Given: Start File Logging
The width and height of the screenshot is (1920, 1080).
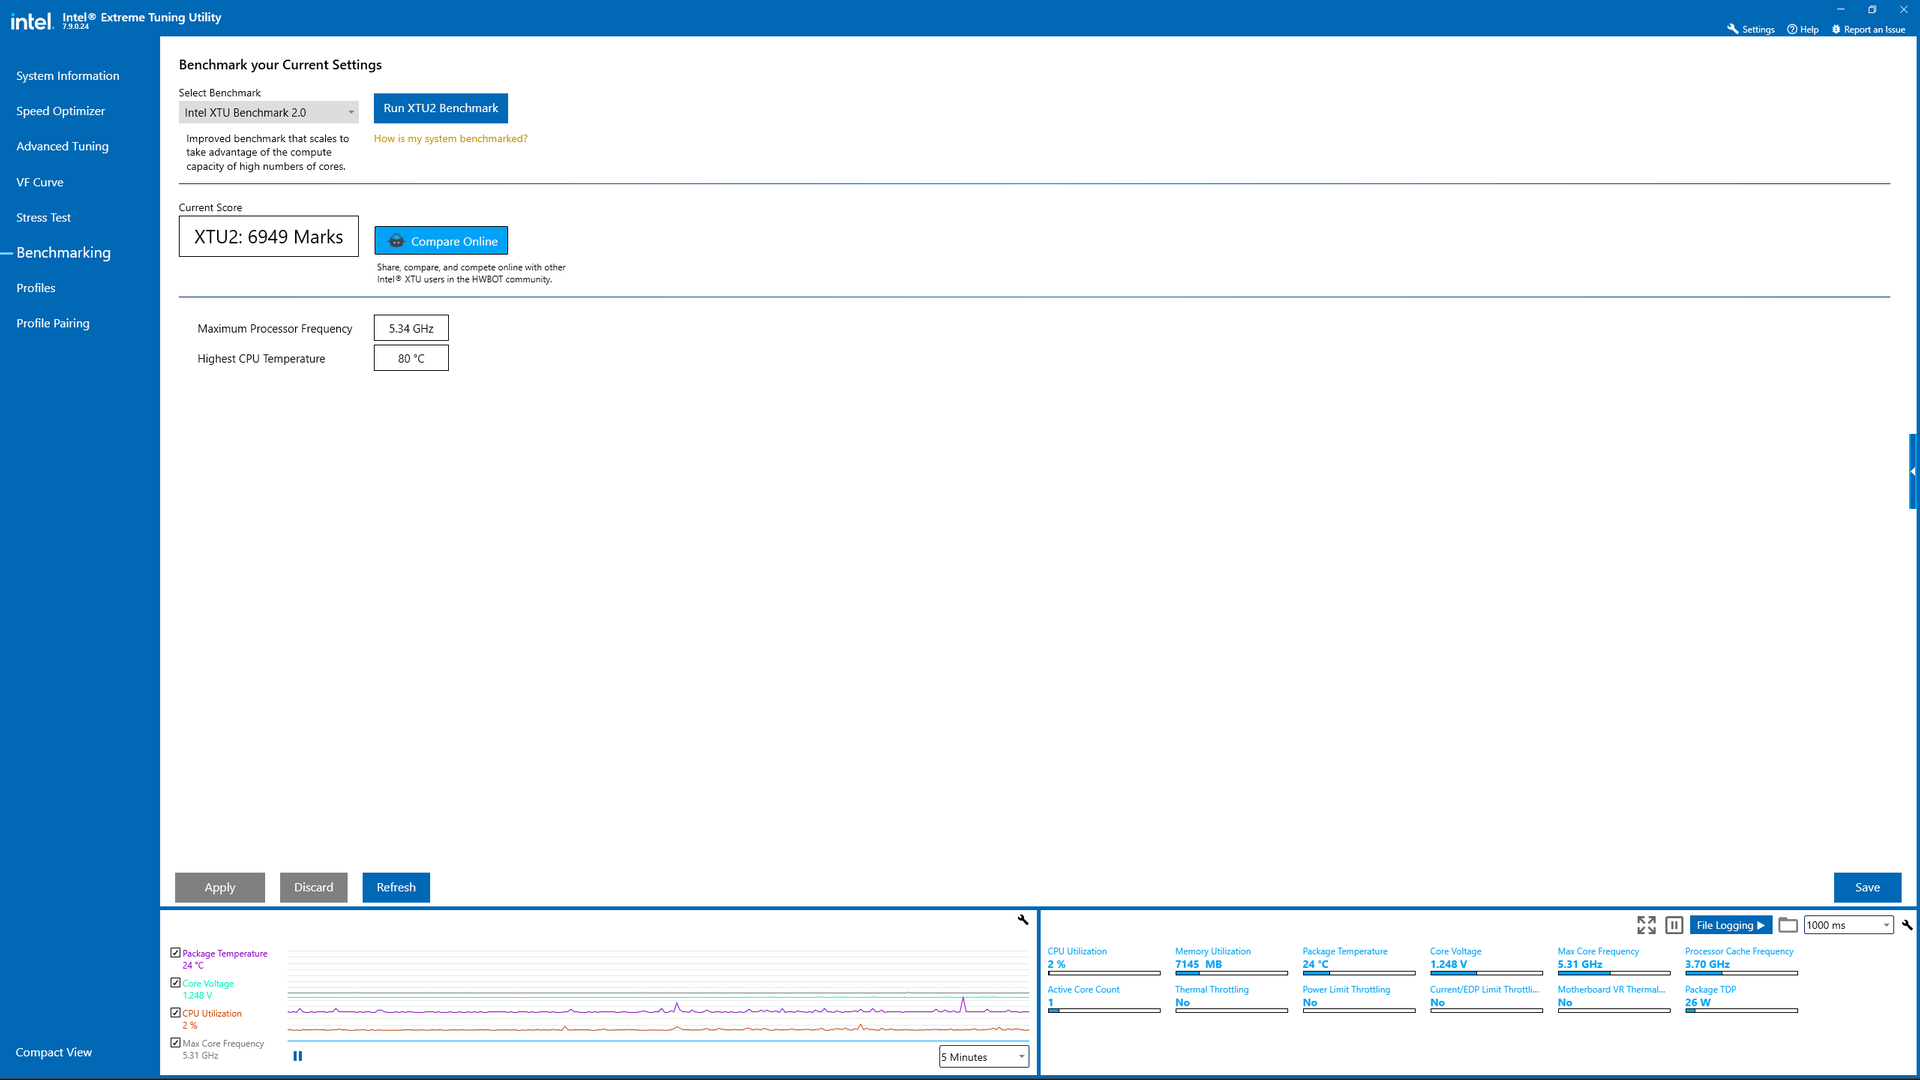Looking at the screenshot, I should [1731, 925].
